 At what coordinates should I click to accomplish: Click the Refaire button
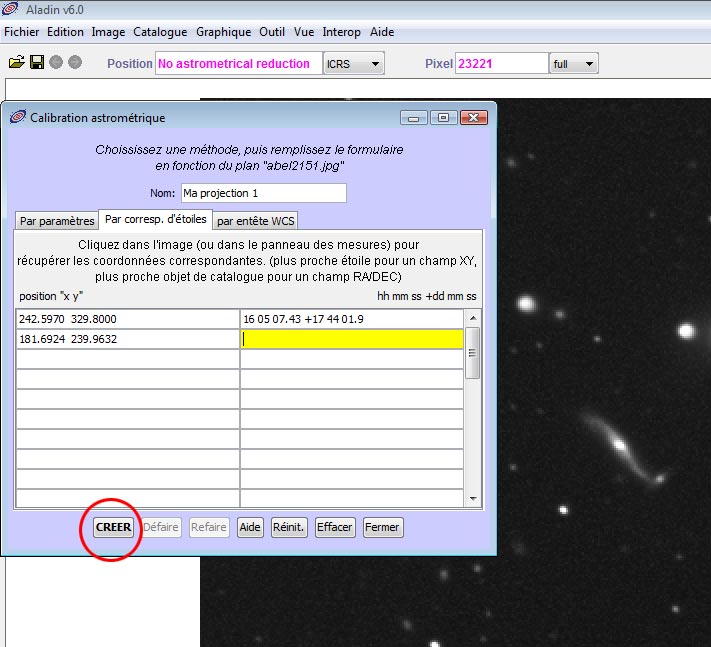209,527
